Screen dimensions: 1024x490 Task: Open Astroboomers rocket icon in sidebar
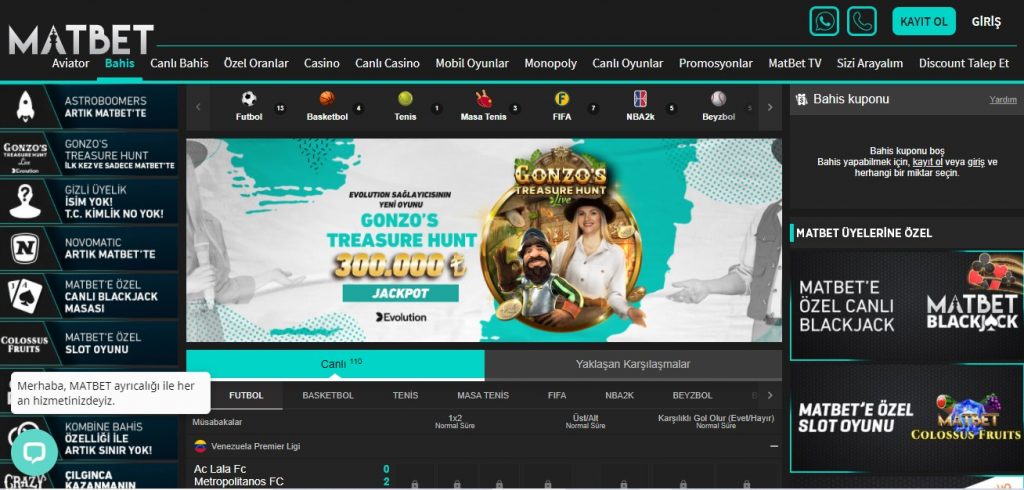point(25,107)
